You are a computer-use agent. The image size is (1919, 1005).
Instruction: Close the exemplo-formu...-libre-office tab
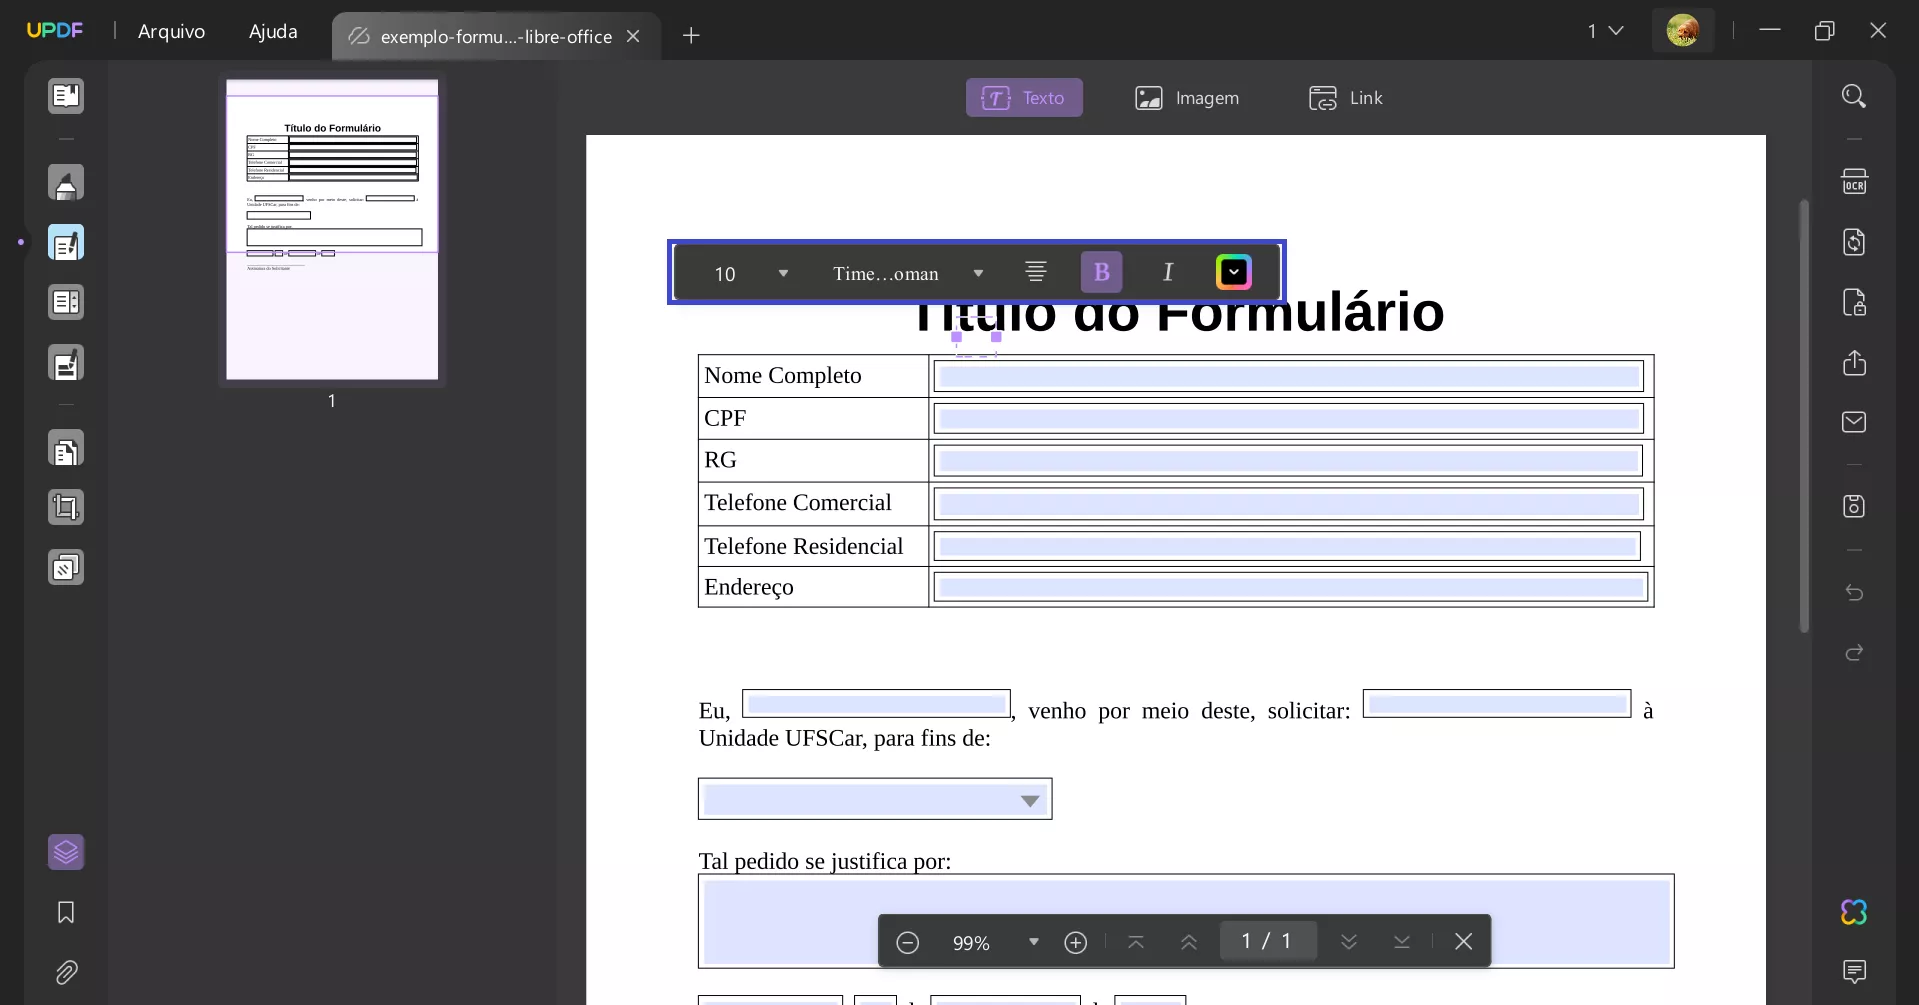(633, 36)
